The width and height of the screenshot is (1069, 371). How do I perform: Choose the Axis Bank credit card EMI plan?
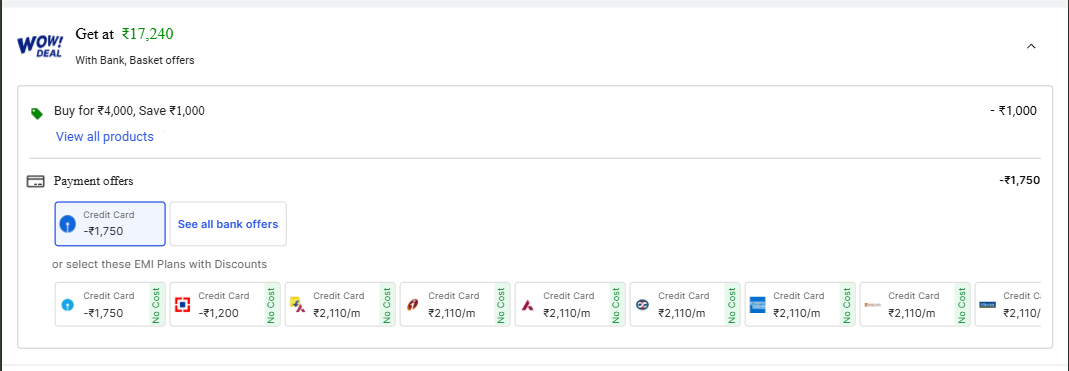pos(570,304)
